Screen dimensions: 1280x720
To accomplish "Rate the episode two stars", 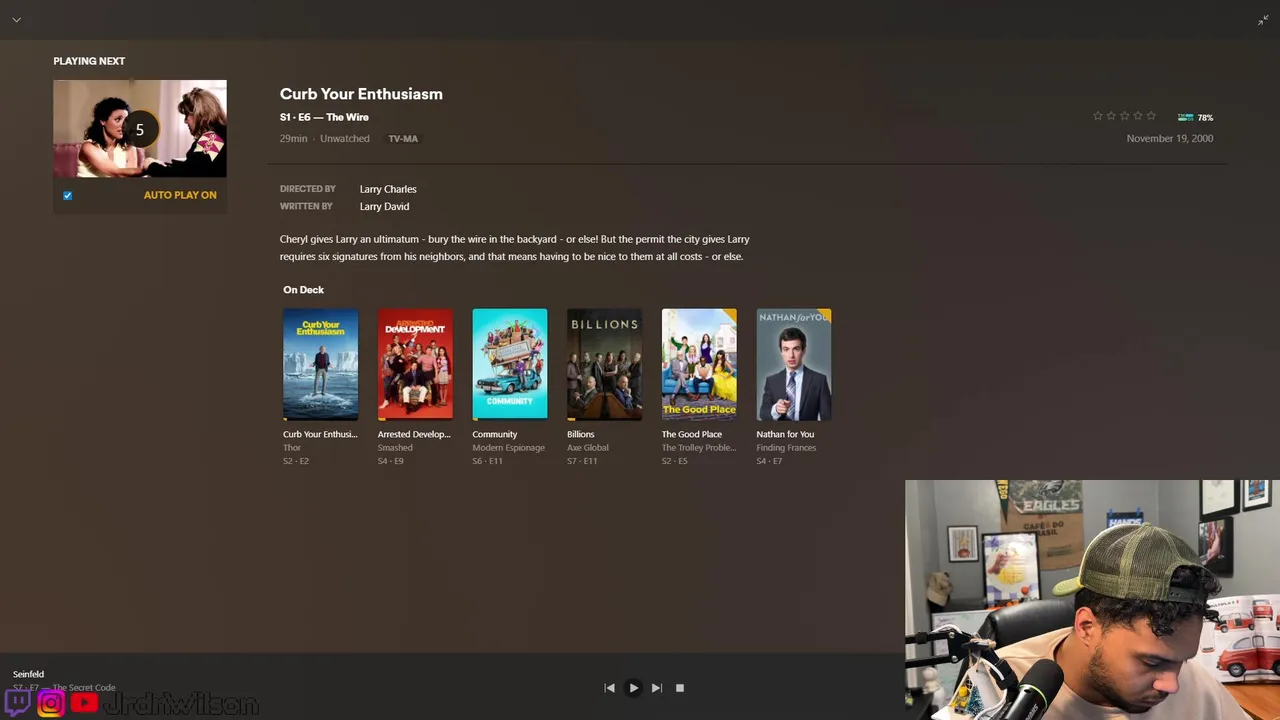I will (x=1111, y=116).
